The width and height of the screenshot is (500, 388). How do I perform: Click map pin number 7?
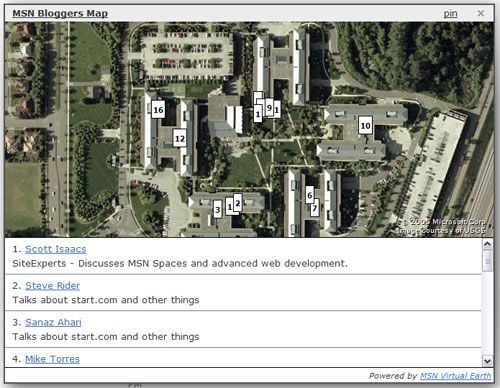[315, 208]
